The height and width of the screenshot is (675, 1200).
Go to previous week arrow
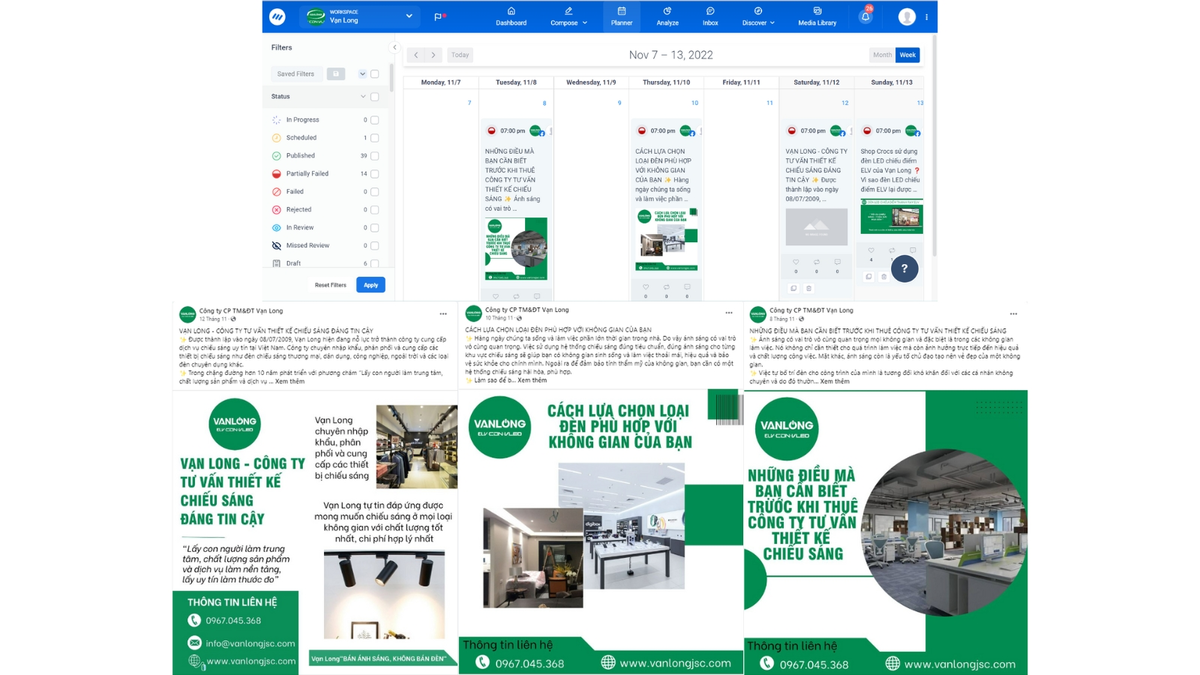click(416, 55)
